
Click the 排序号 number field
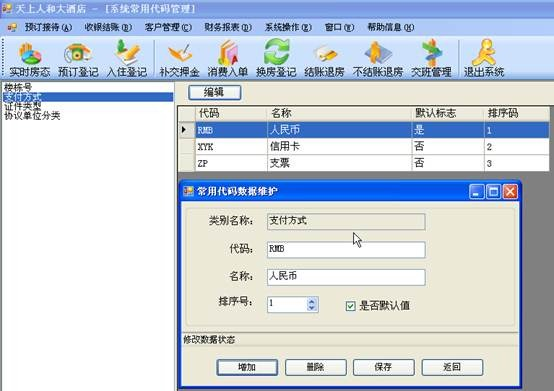(x=287, y=304)
